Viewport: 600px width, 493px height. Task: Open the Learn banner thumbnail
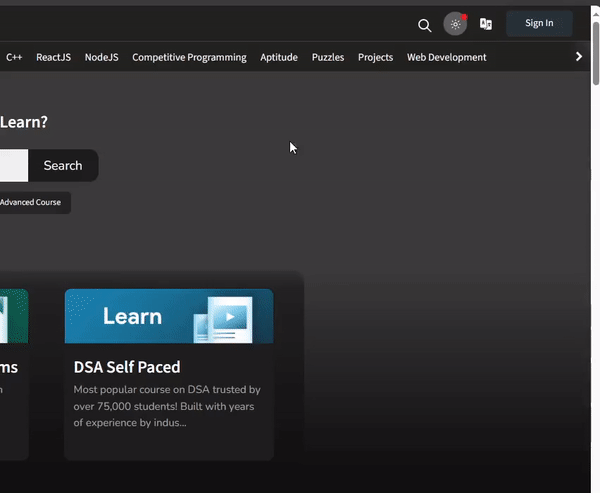[169, 316]
